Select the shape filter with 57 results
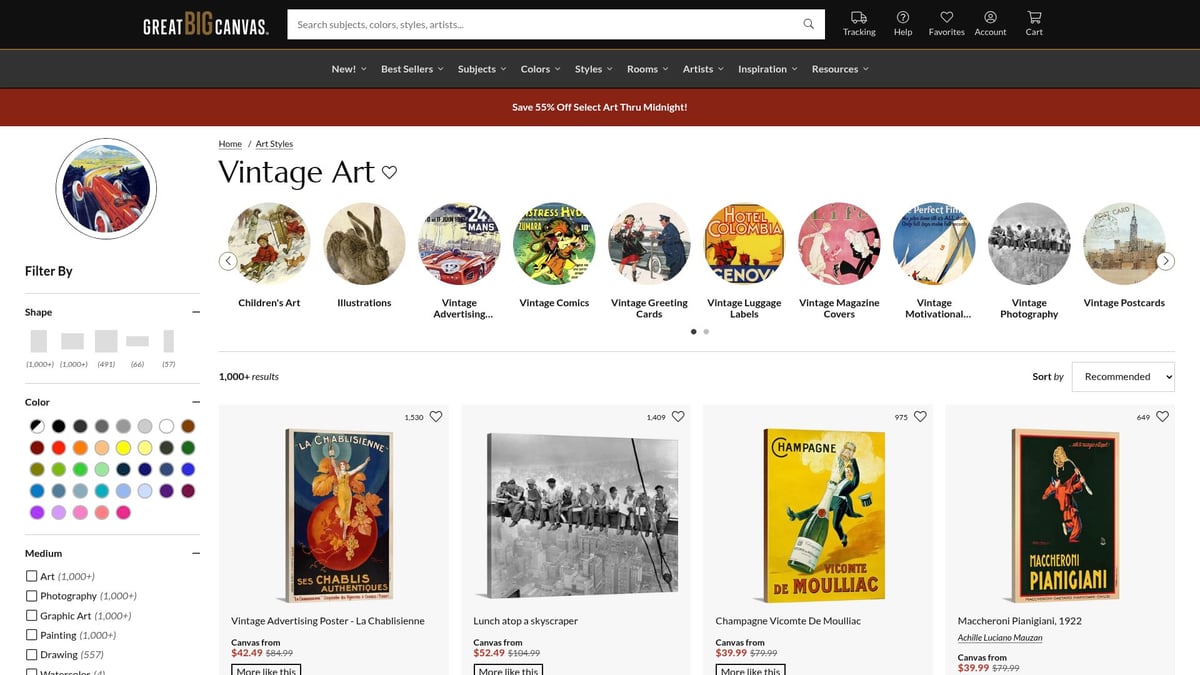Screen dimensions: 1200x675 [169, 341]
